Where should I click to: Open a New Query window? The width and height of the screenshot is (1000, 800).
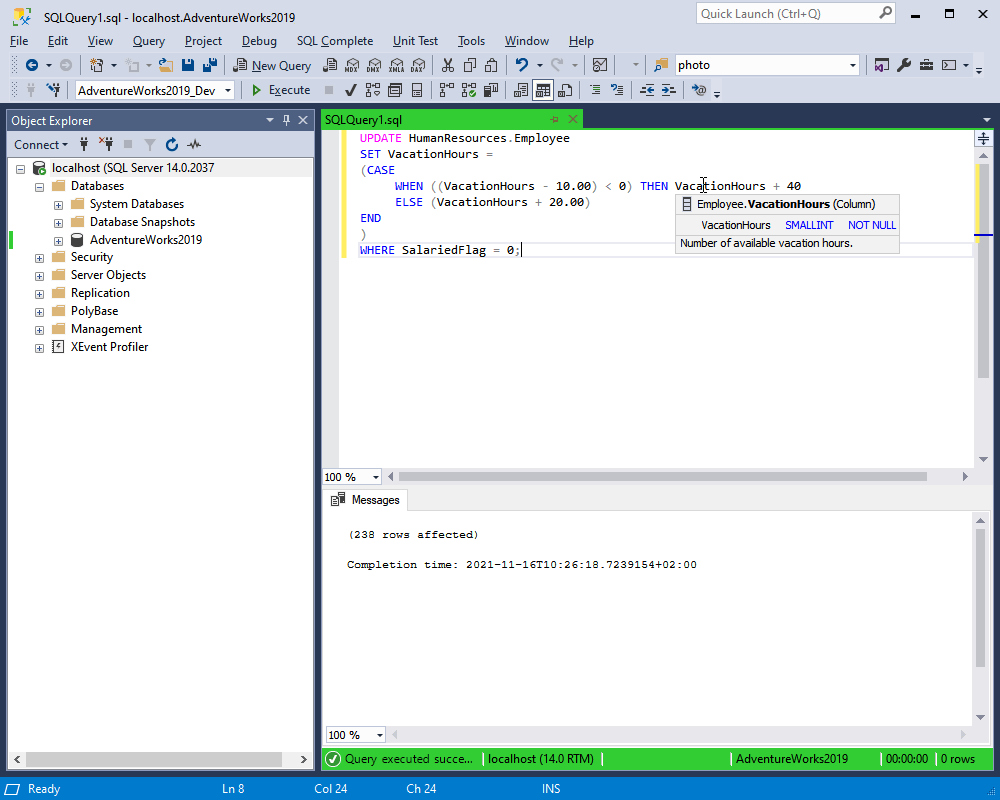[271, 64]
